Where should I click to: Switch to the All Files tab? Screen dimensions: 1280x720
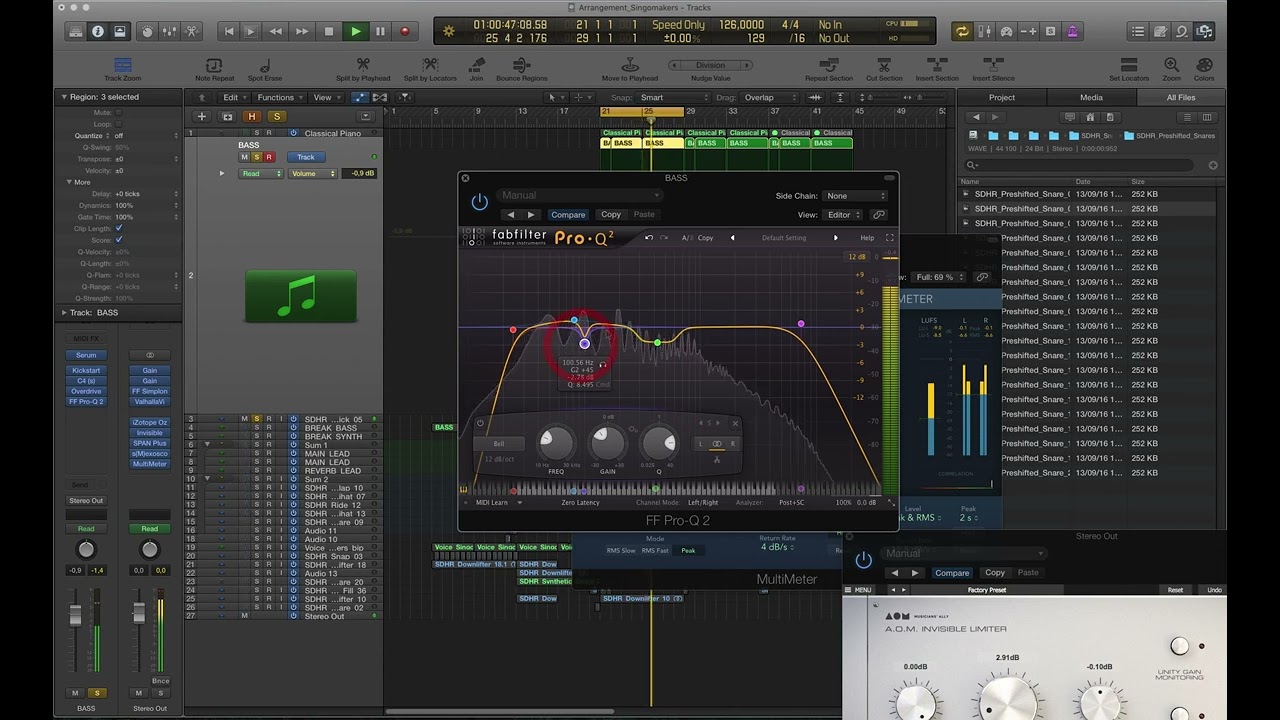tap(1181, 97)
